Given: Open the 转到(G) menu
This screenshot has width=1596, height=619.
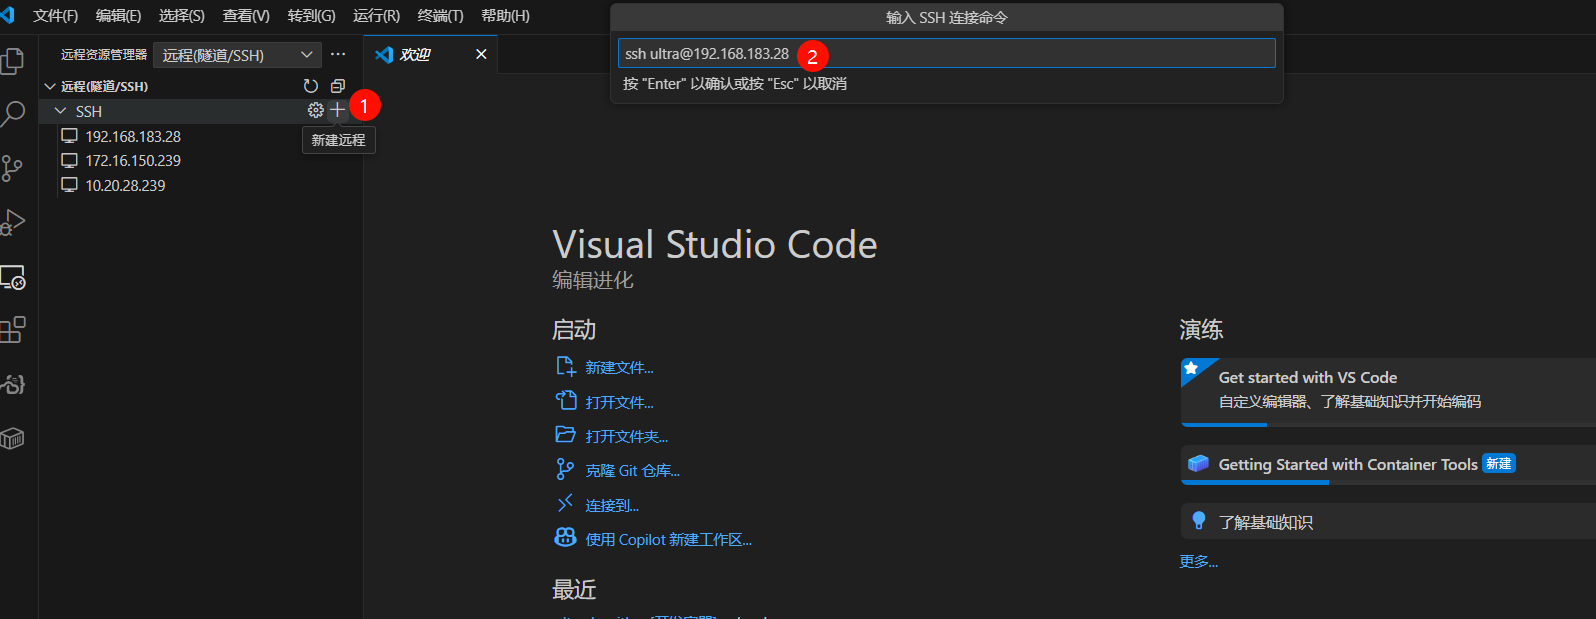Looking at the screenshot, I should pos(311,16).
